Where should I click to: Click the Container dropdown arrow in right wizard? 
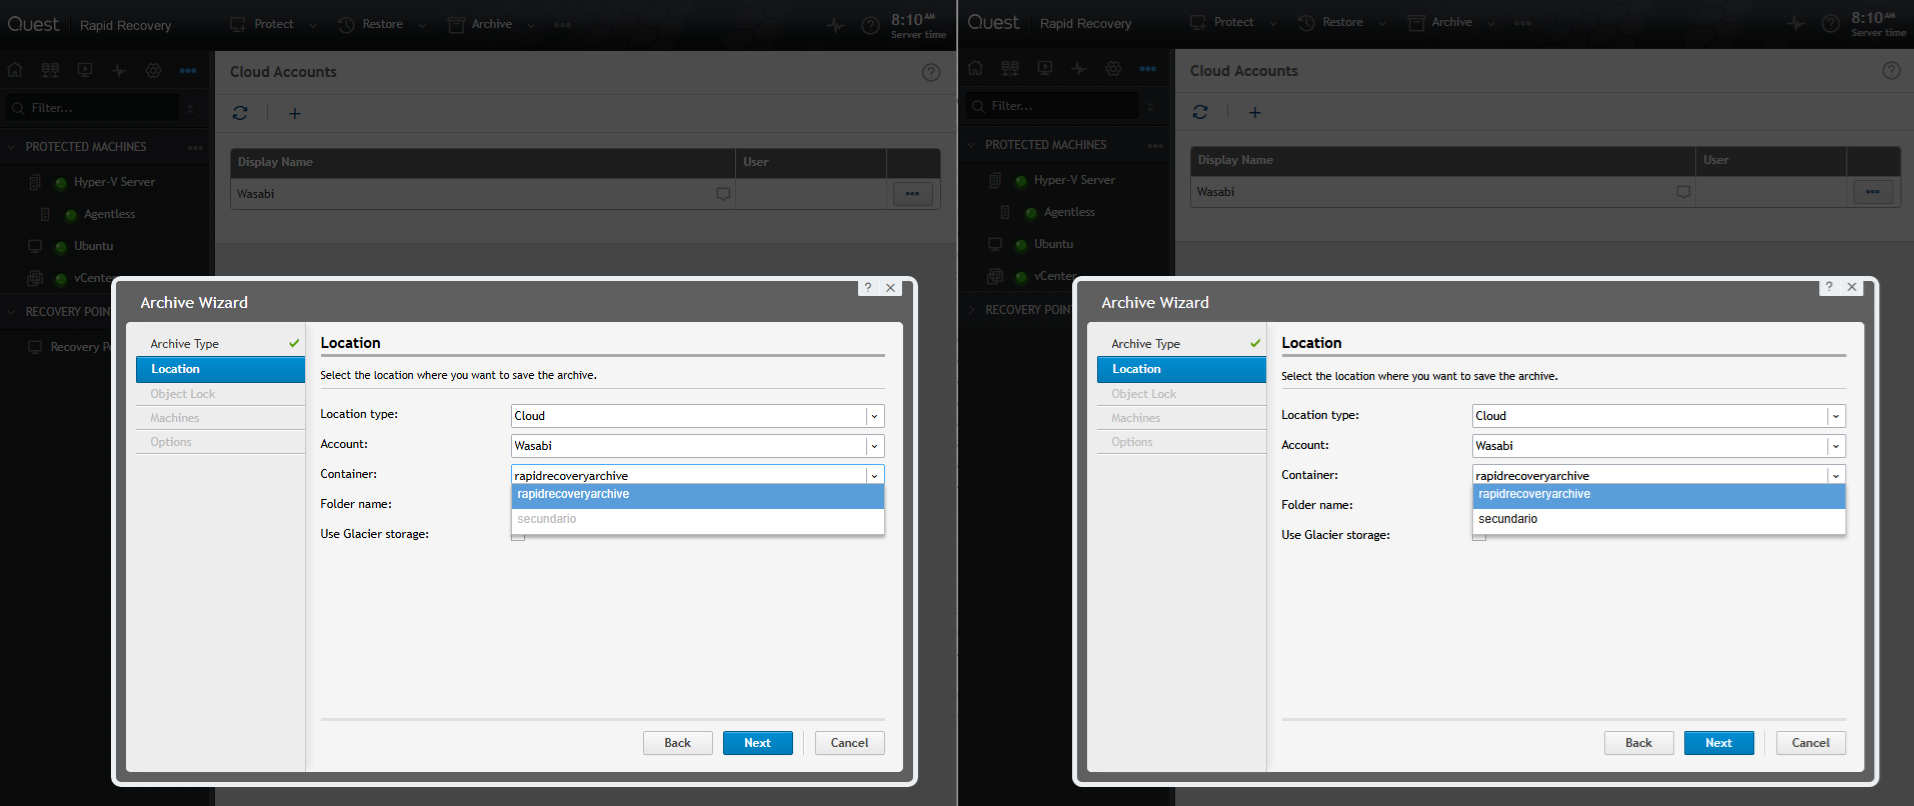tap(1836, 476)
